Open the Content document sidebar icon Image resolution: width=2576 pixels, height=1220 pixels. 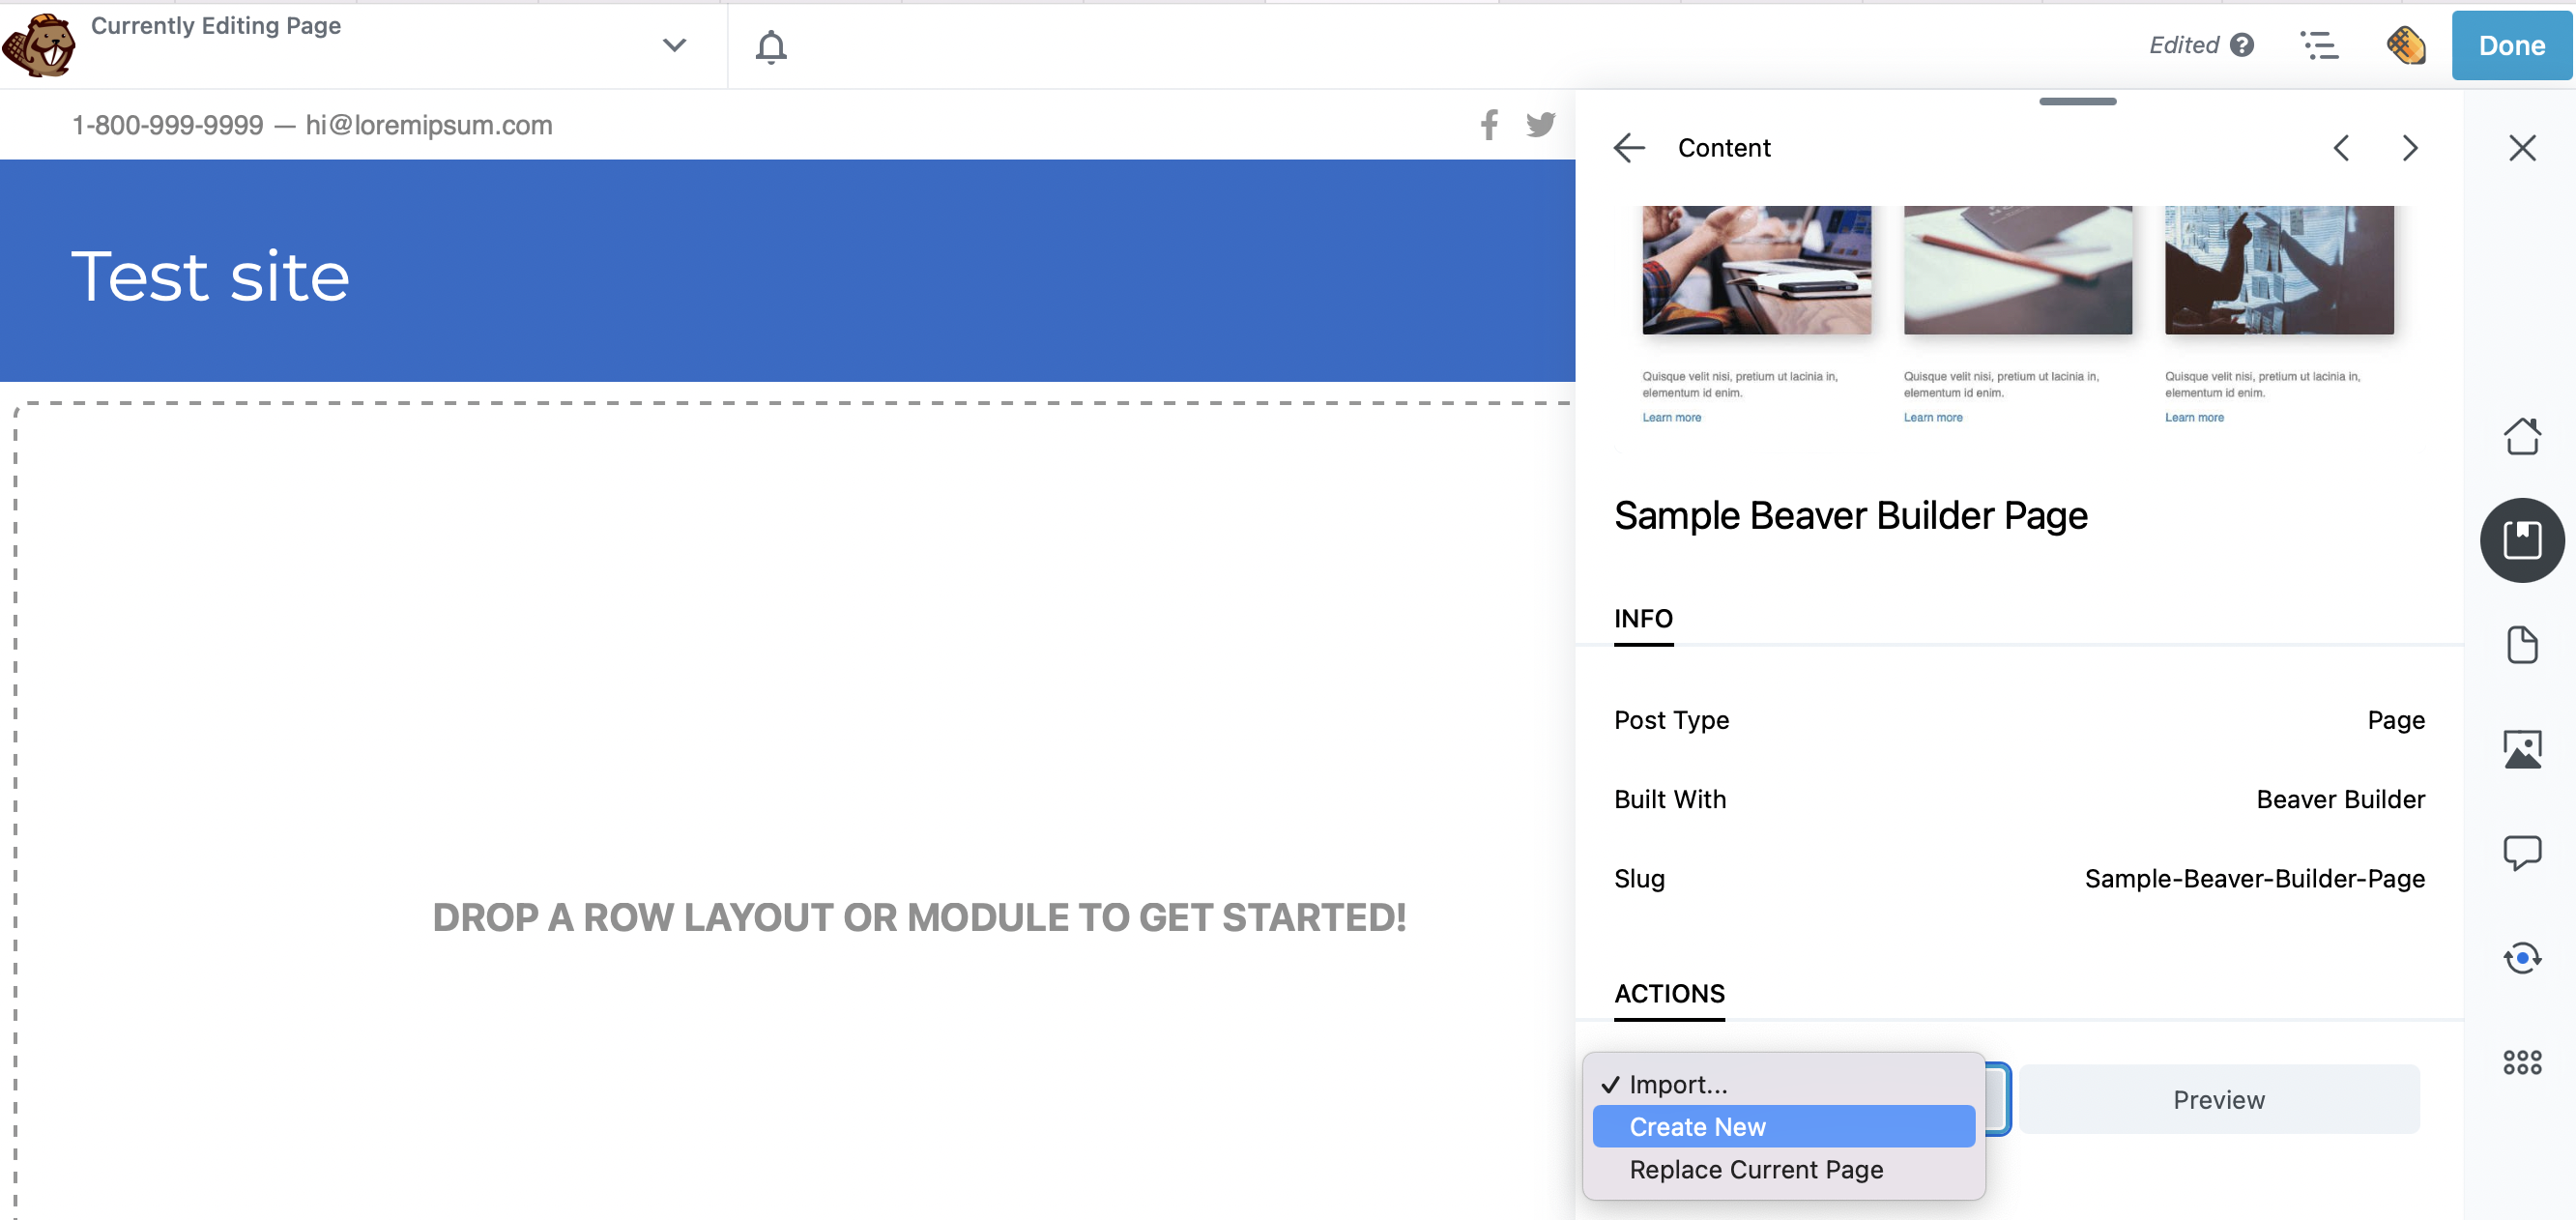[2521, 645]
